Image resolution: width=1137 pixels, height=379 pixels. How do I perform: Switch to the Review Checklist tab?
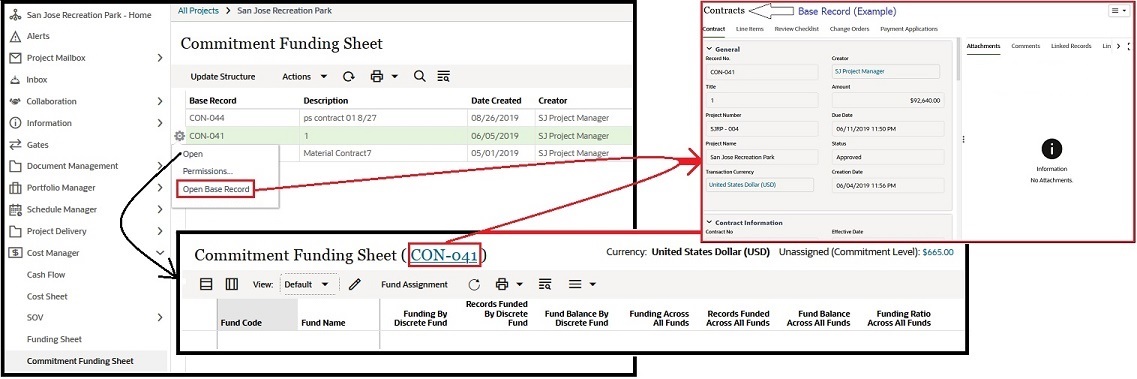click(x=796, y=29)
